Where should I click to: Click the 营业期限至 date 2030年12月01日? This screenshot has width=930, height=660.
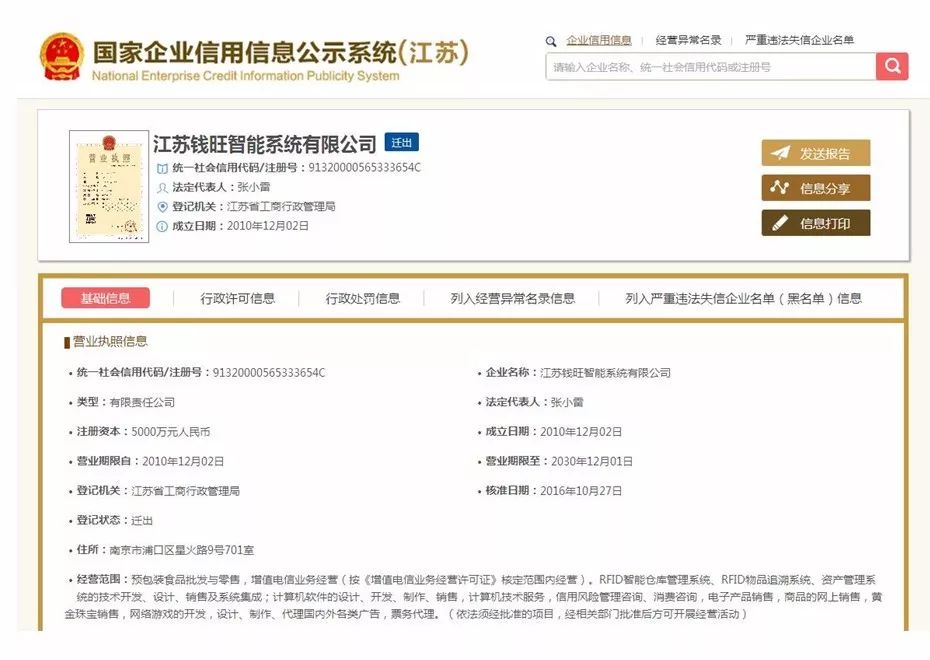click(x=592, y=461)
